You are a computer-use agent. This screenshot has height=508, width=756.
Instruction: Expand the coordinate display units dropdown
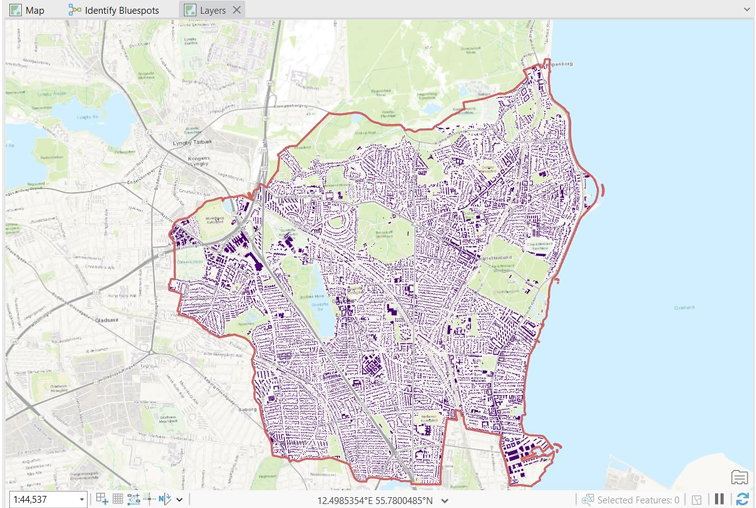point(445,501)
